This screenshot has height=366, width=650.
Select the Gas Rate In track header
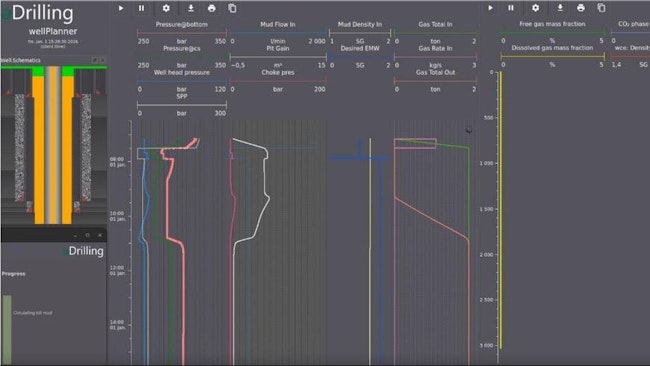click(x=435, y=48)
